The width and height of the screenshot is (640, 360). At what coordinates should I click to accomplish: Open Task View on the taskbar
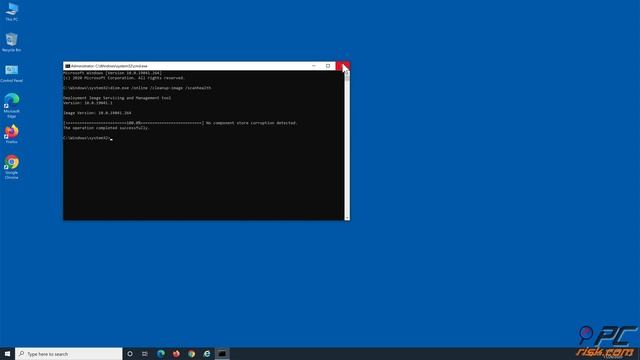pos(145,354)
